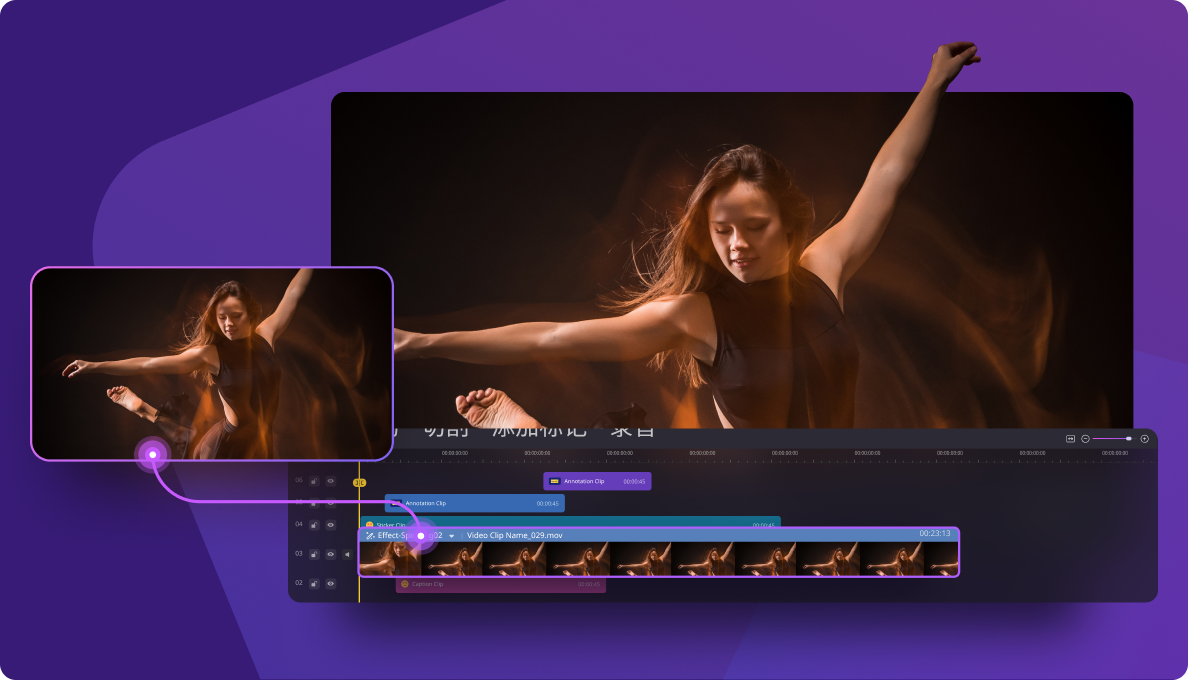
Task: Select the purple Annotation Clip on track 06
Action: 597,481
